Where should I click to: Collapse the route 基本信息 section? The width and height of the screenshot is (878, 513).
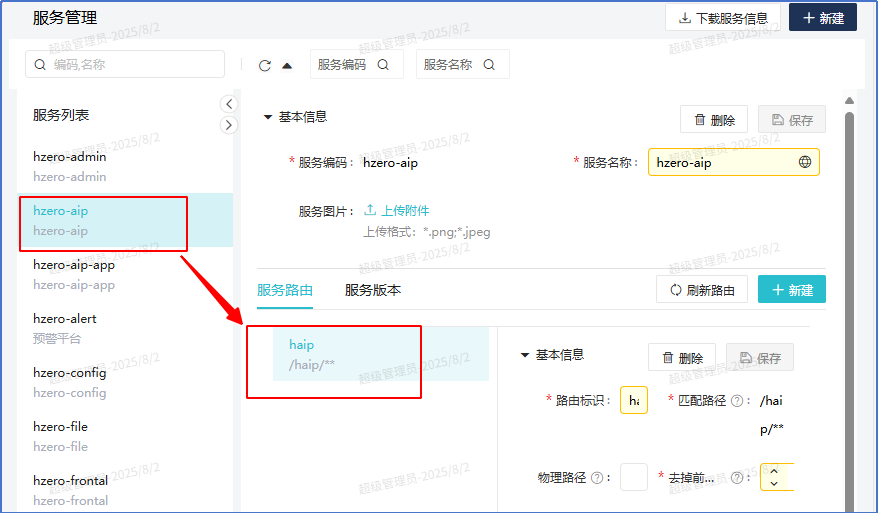click(525, 355)
